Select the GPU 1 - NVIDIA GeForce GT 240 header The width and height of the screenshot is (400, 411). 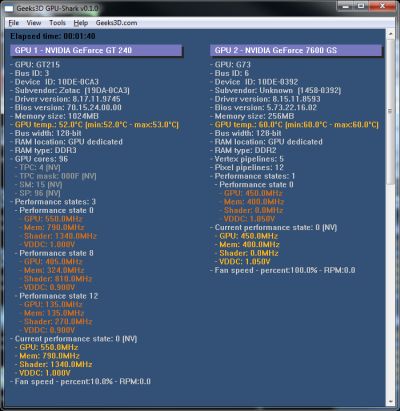(96, 50)
